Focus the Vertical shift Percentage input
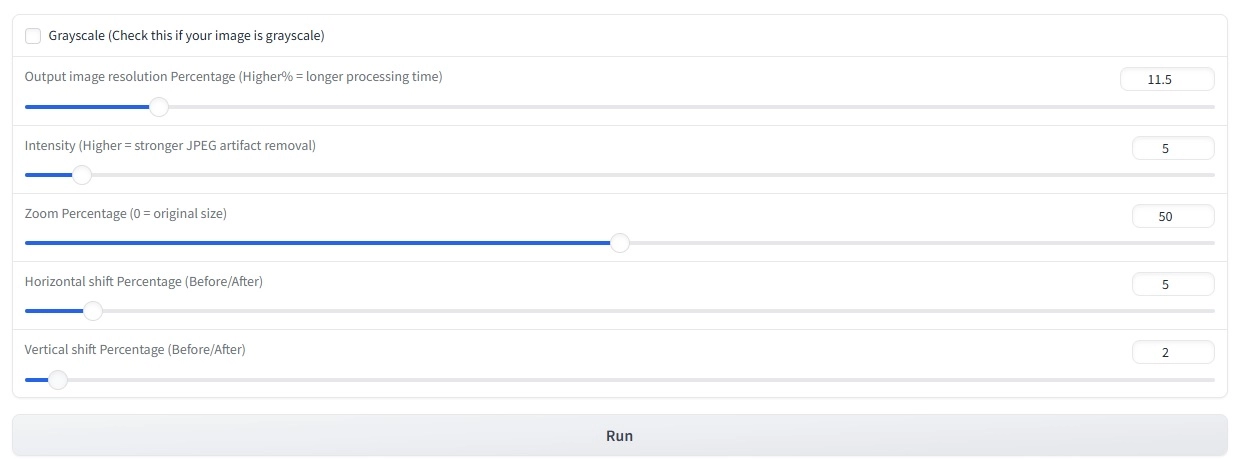 1172,352
